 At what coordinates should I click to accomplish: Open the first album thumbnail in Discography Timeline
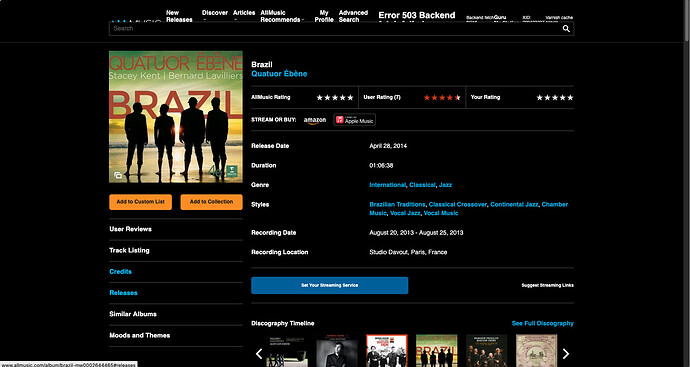coord(286,351)
